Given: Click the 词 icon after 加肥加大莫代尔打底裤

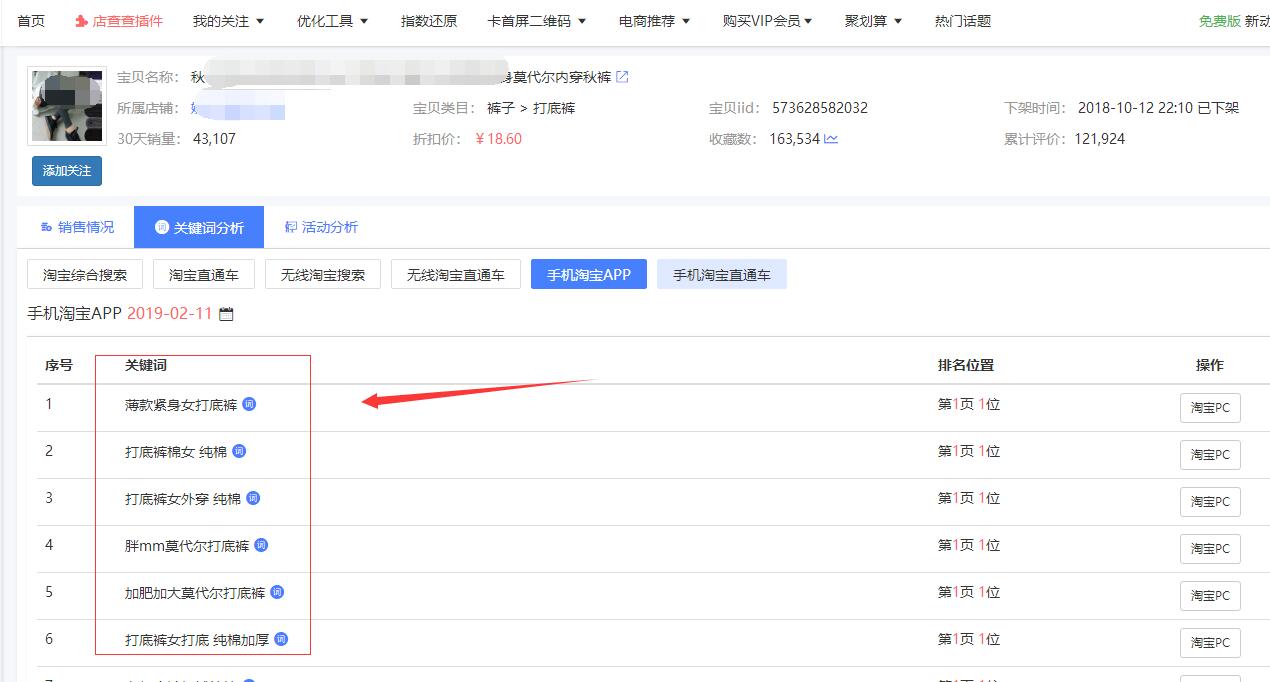Looking at the screenshot, I should [278, 592].
